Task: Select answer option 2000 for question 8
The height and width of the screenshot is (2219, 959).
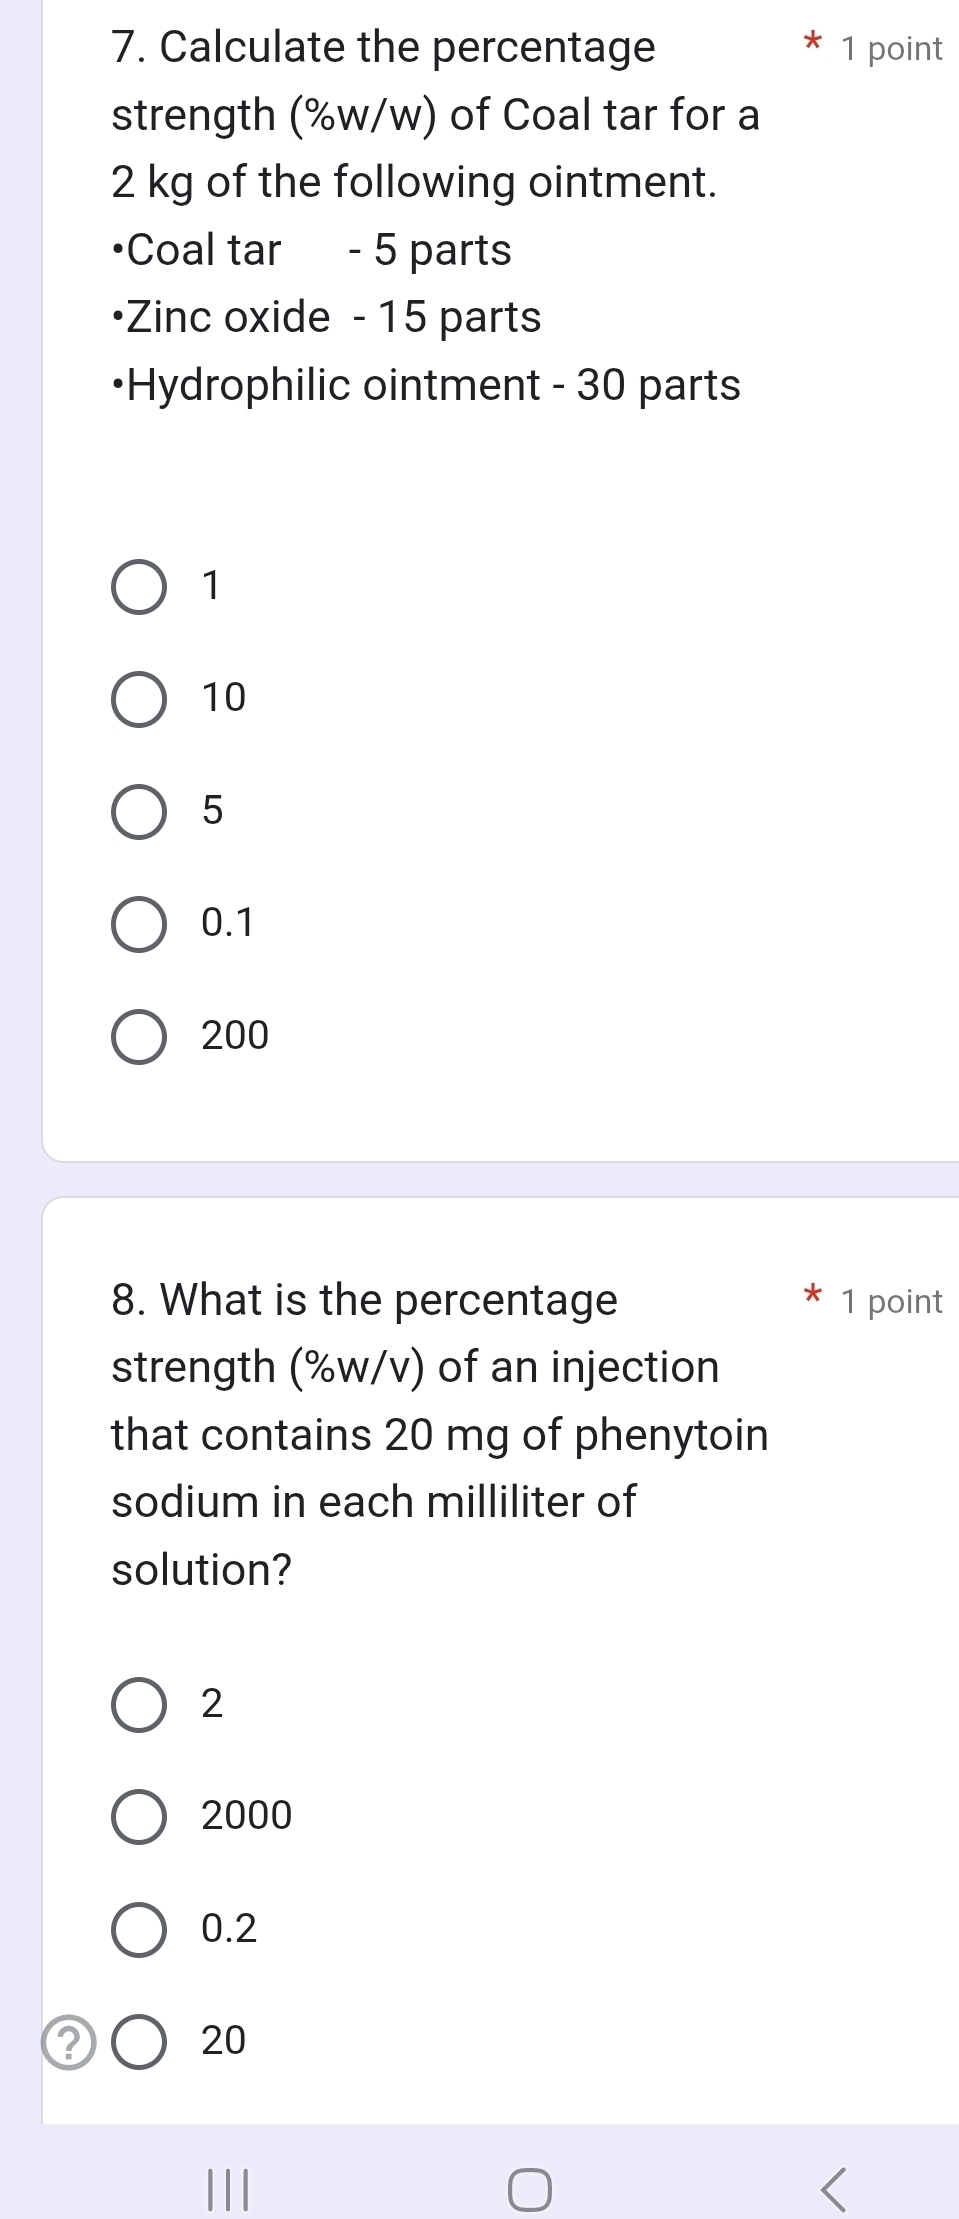Action: point(139,1817)
